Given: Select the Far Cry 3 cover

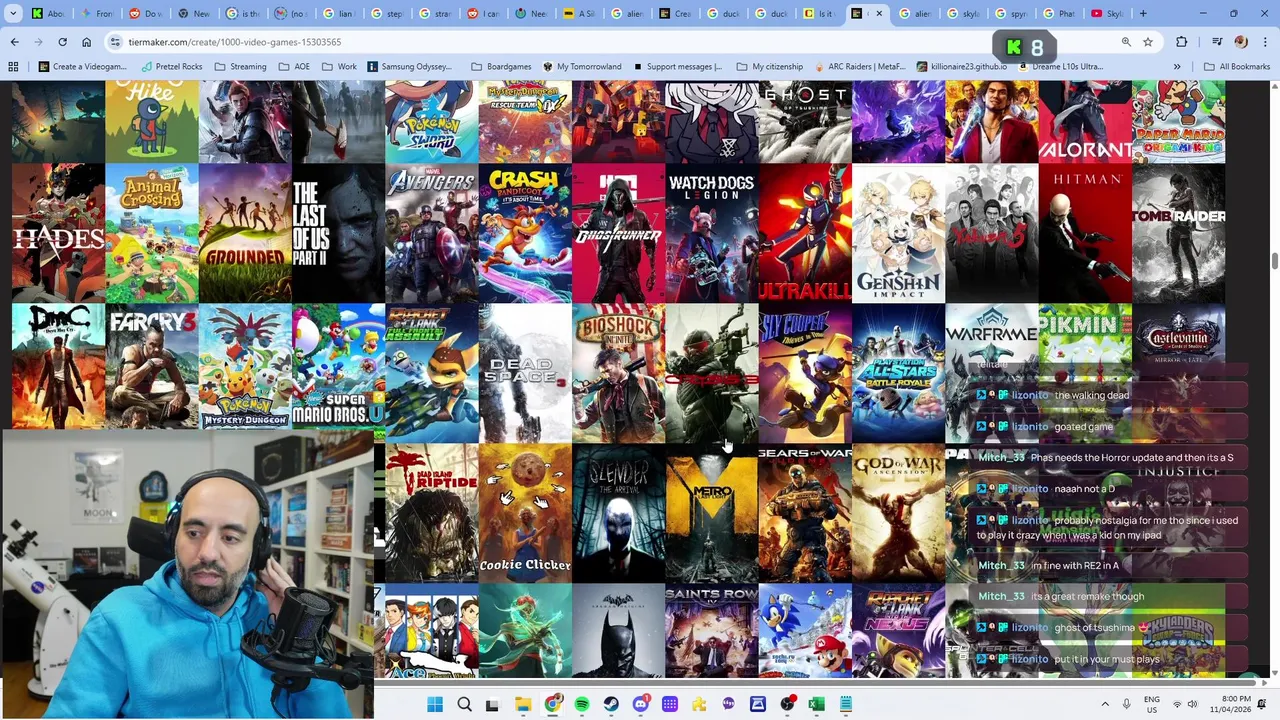Looking at the screenshot, I should (151, 367).
